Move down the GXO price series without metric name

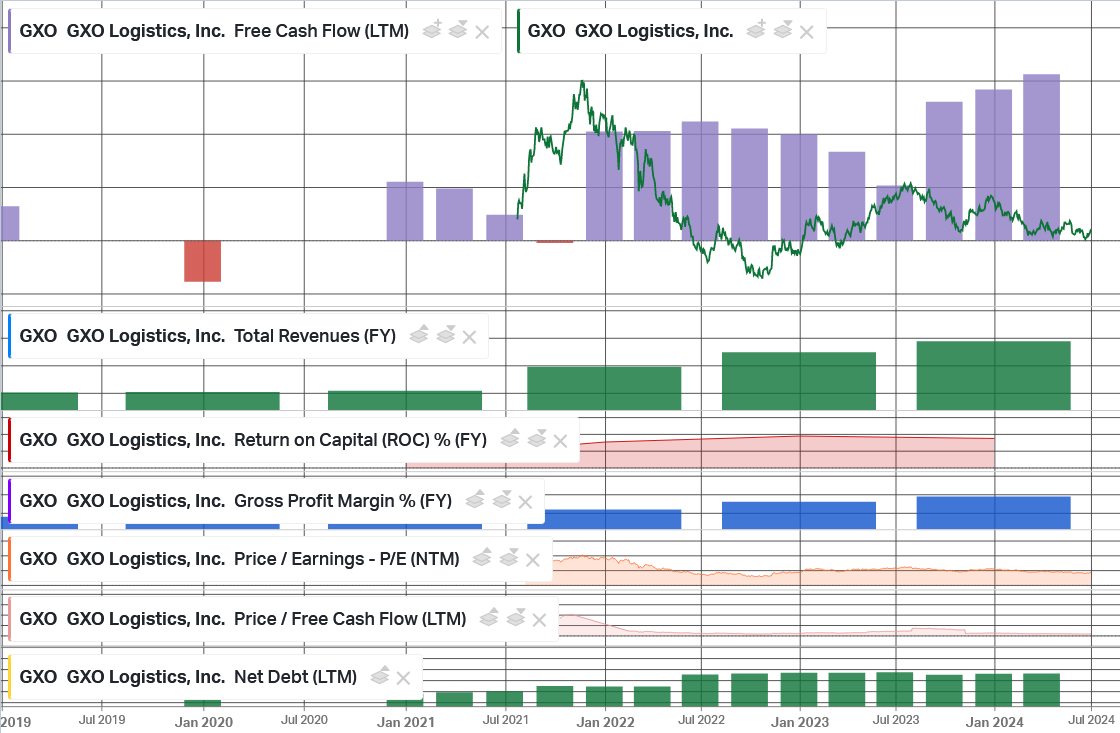coord(783,30)
